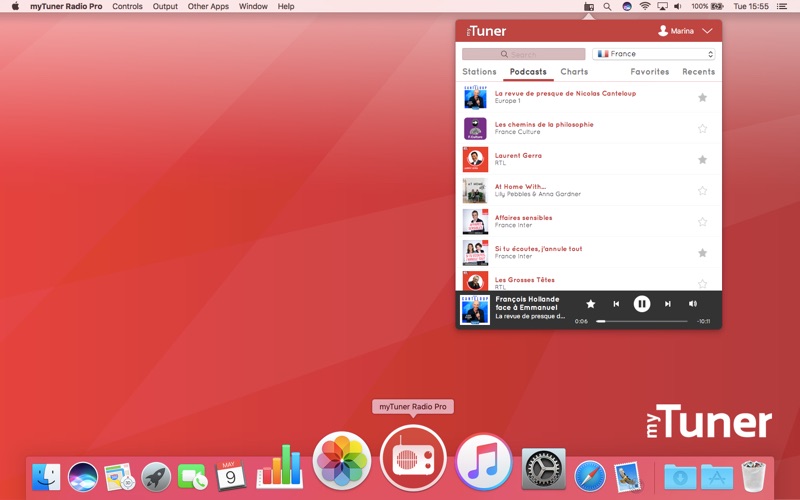Viewport: 800px width, 500px height.
Task: Open Siri from the menu bar
Action: point(627,7)
